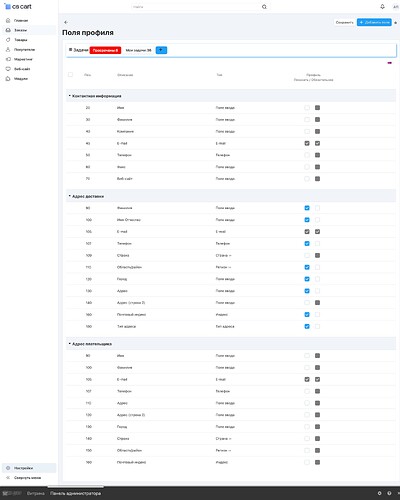Open the Заказы section in sidebar
The height and width of the screenshot is (500, 400).
tap(30, 30)
